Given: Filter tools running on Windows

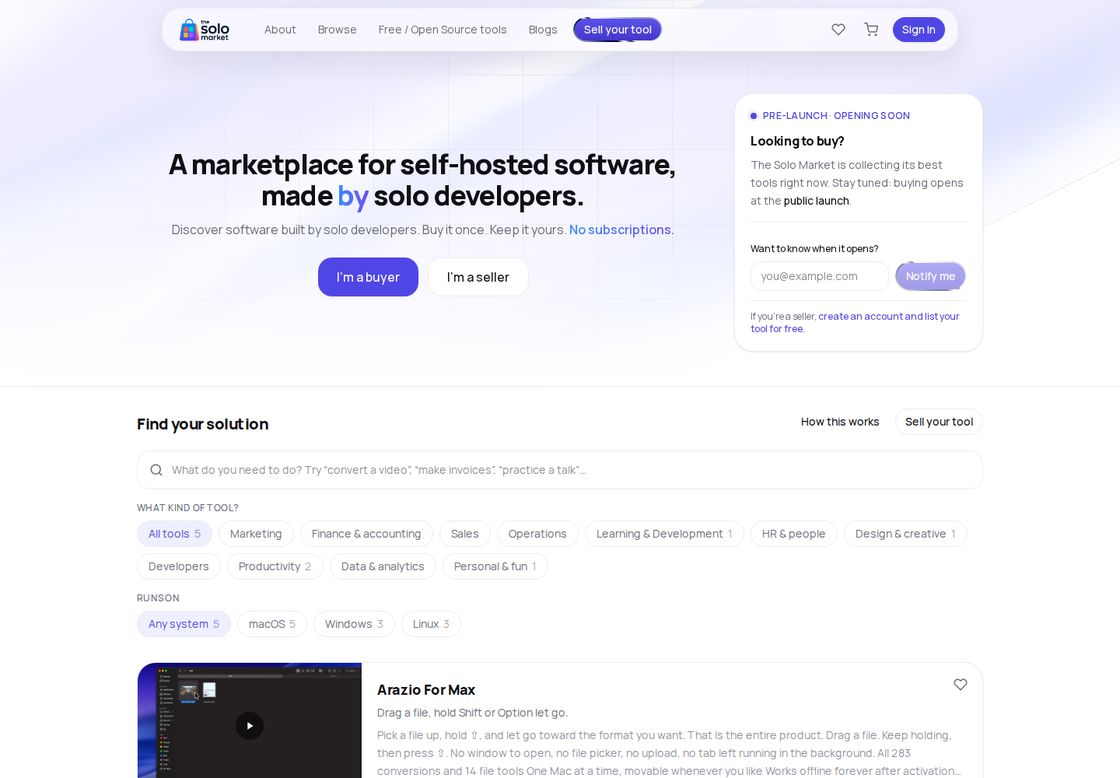Looking at the screenshot, I should pos(354,624).
